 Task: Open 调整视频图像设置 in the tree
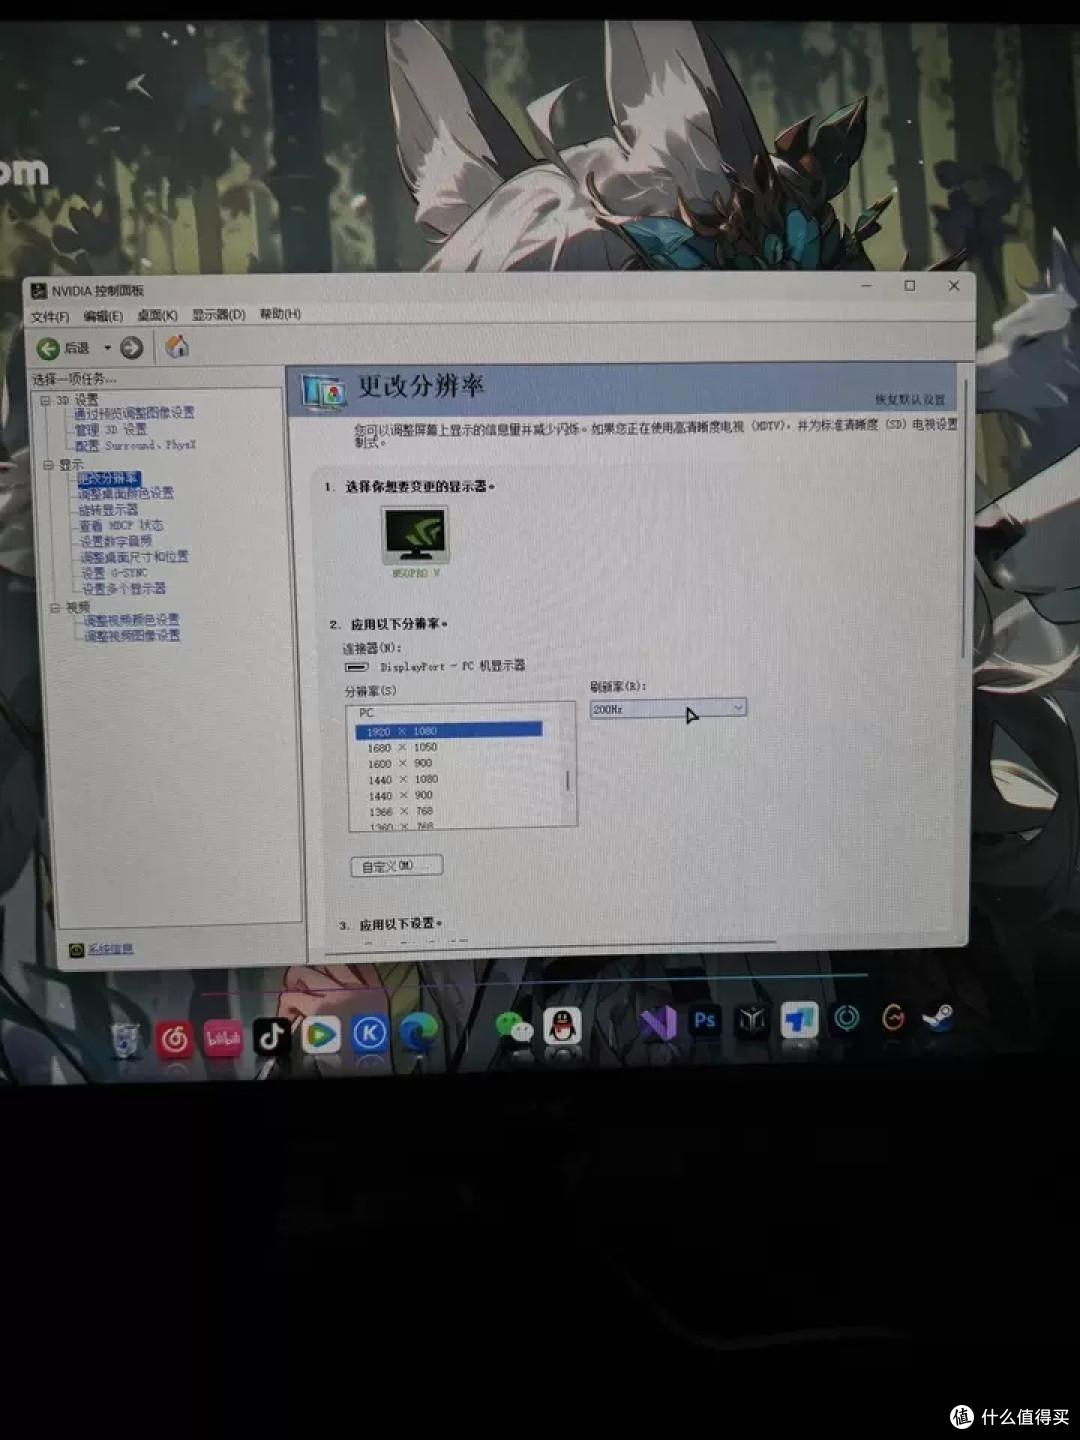point(132,635)
